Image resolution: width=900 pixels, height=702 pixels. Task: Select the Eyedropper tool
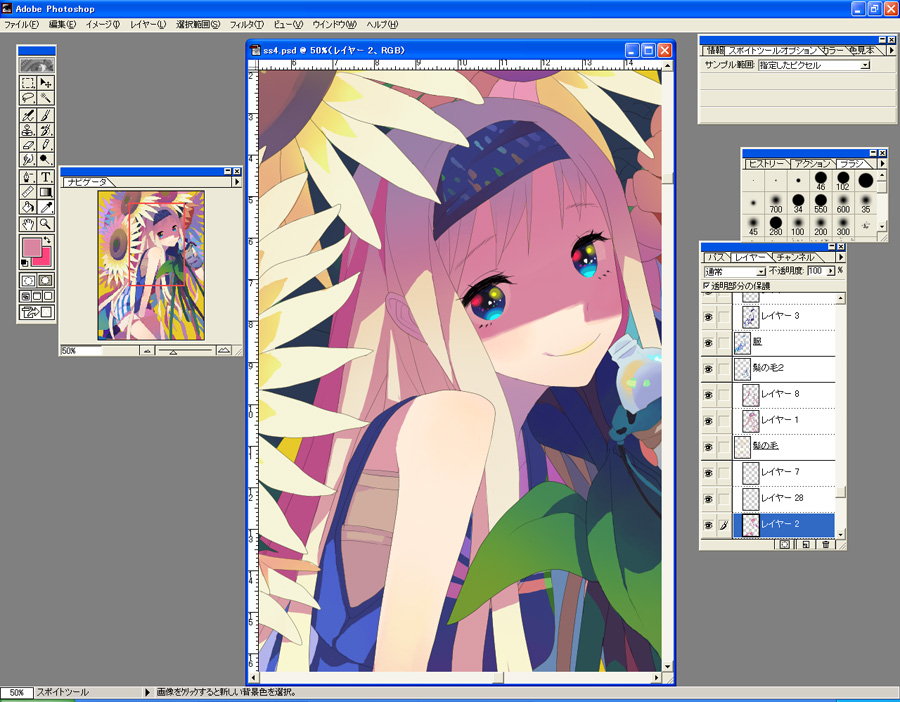click(45, 207)
